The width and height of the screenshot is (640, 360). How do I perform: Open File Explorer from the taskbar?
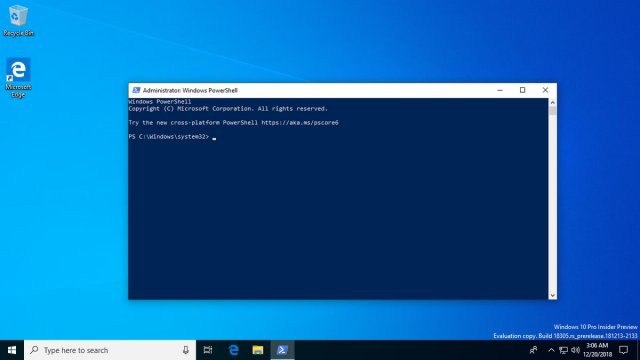(258, 350)
